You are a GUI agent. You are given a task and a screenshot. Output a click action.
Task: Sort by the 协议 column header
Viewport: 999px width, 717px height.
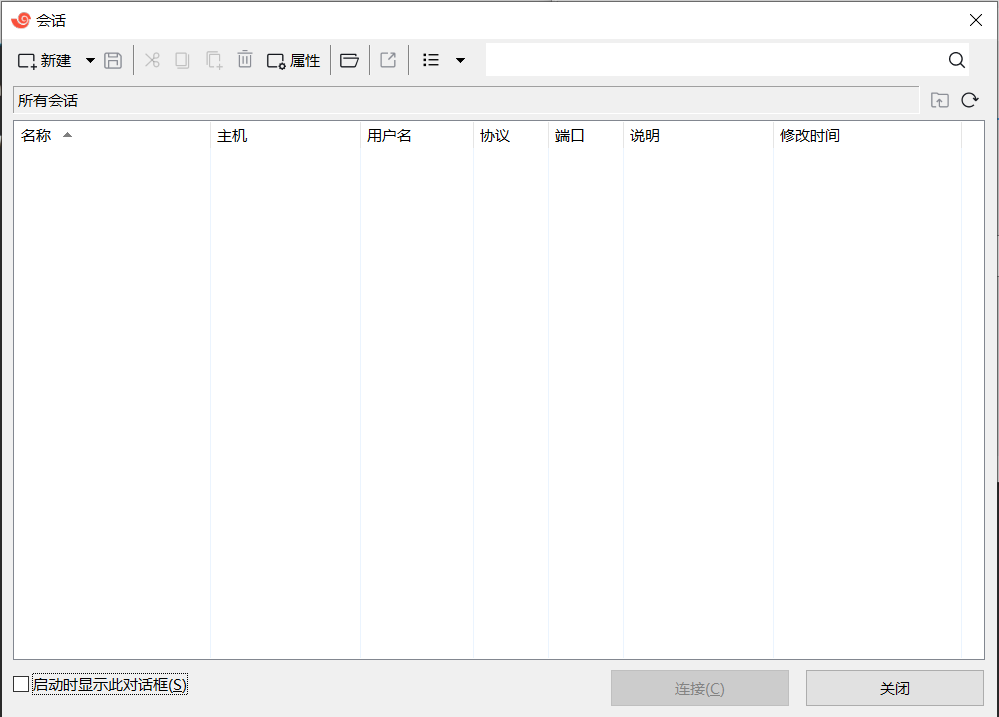point(511,136)
